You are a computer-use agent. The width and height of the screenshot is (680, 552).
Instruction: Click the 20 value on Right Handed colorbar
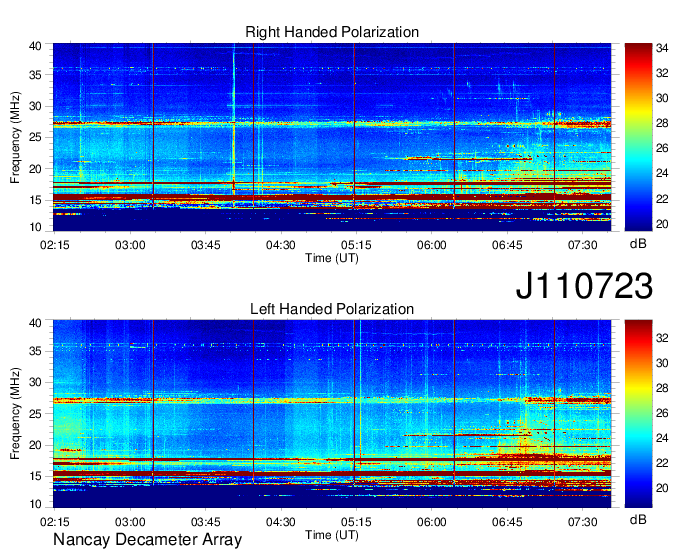662,224
